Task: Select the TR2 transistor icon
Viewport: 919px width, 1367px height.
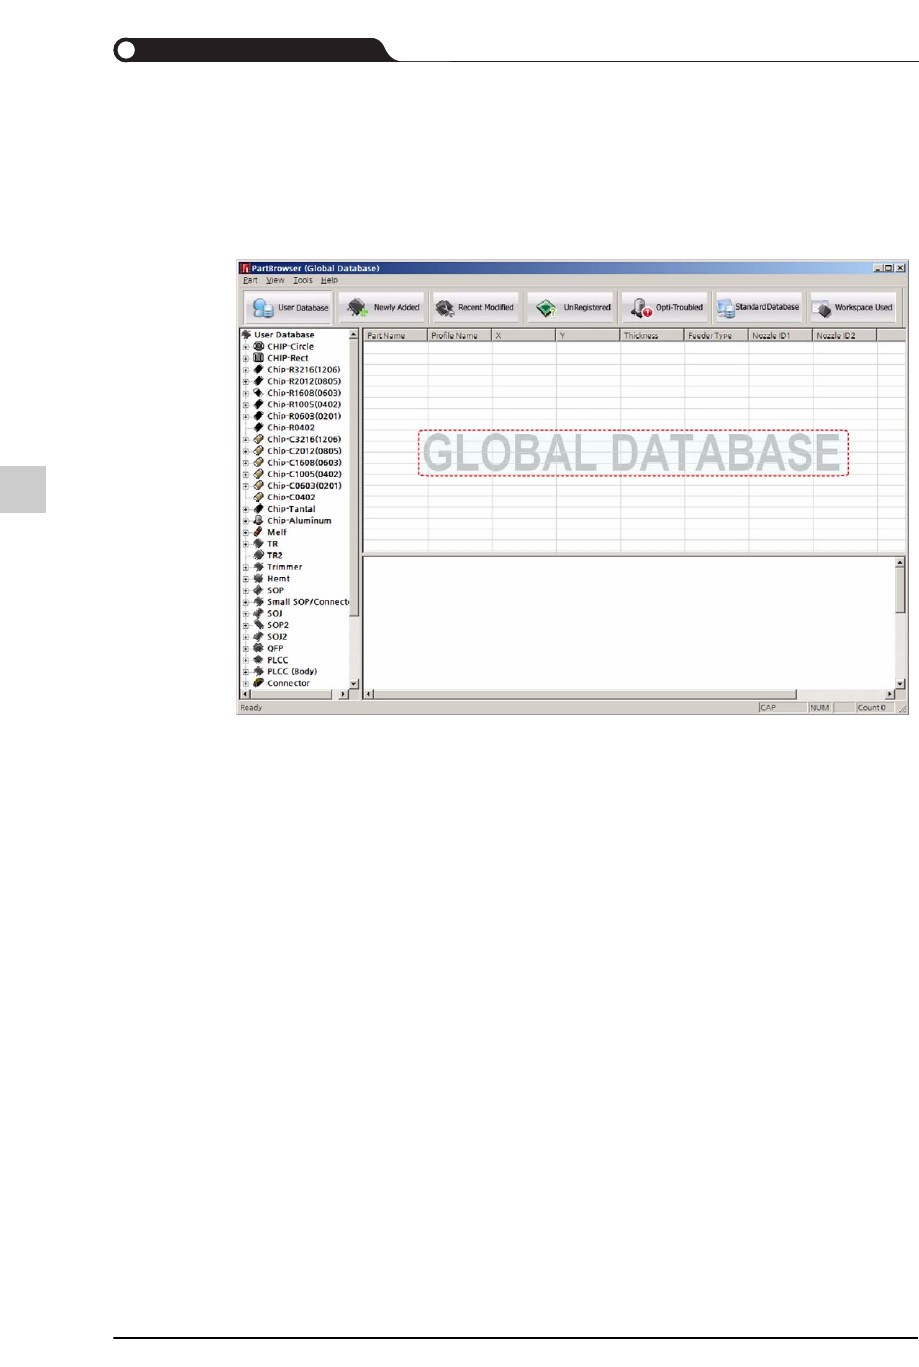Action: pyautogui.click(x=259, y=555)
